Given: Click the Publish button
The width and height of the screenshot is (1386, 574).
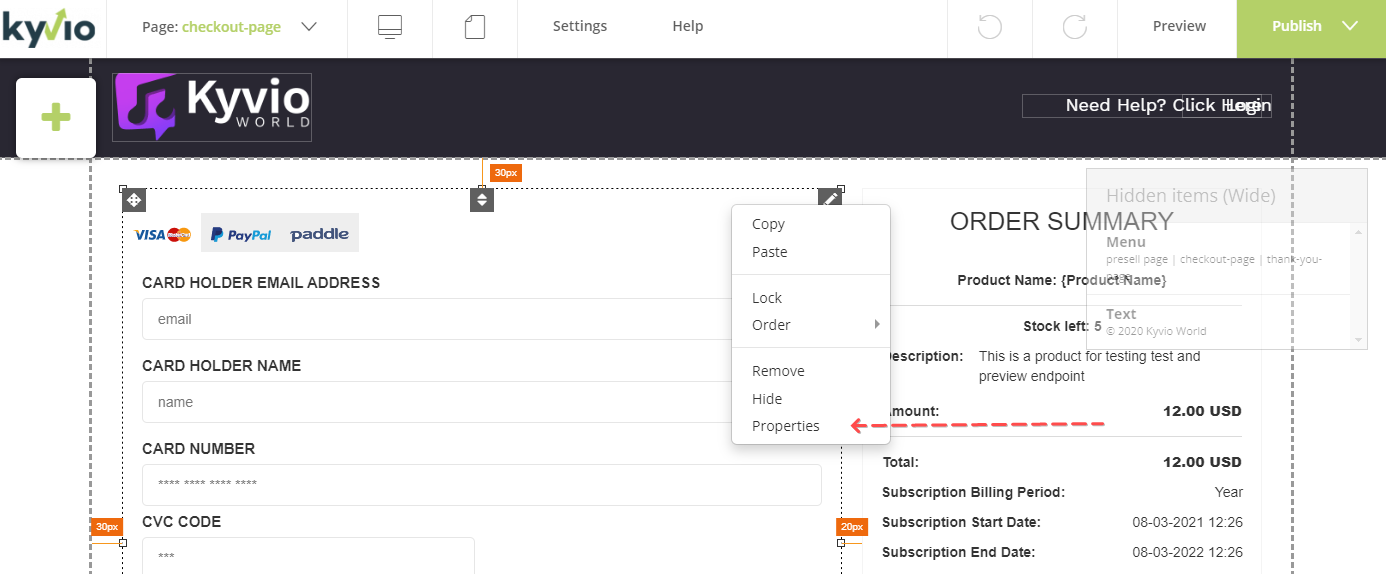Looking at the screenshot, I should tap(1297, 26).
